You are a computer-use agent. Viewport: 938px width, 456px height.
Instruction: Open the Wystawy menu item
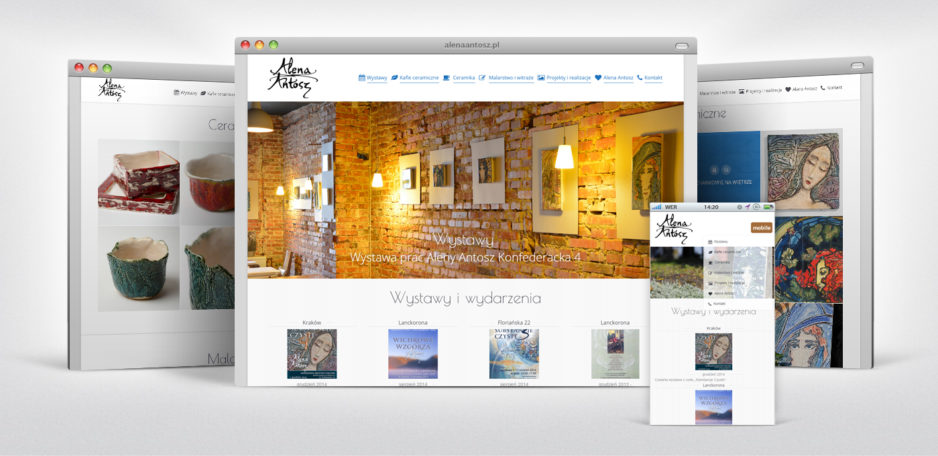[377, 77]
